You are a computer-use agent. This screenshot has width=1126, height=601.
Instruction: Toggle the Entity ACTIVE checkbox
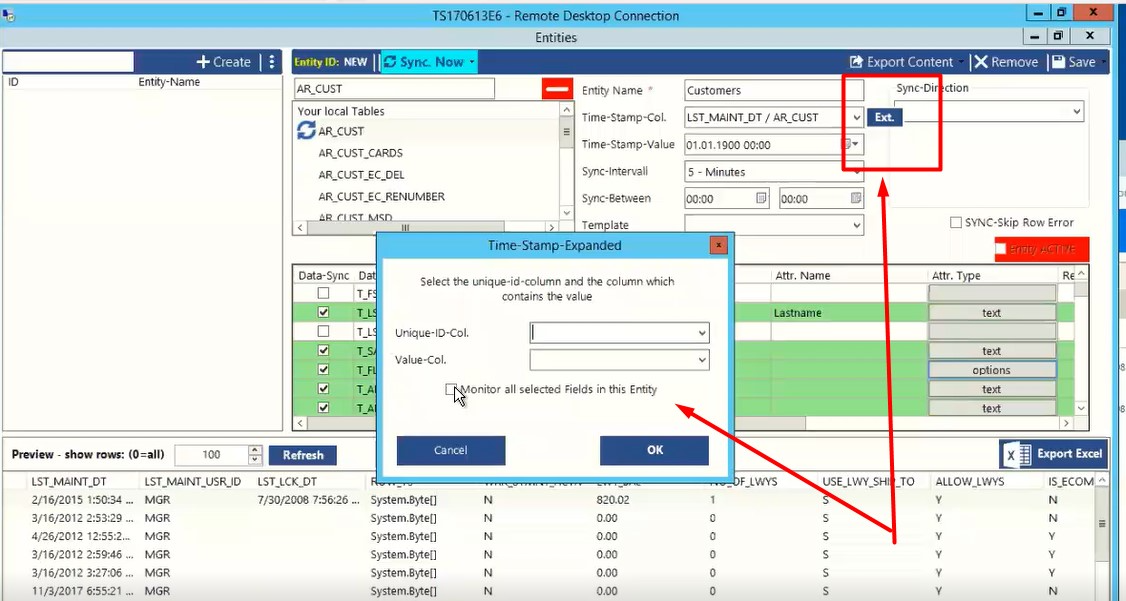pos(1000,249)
